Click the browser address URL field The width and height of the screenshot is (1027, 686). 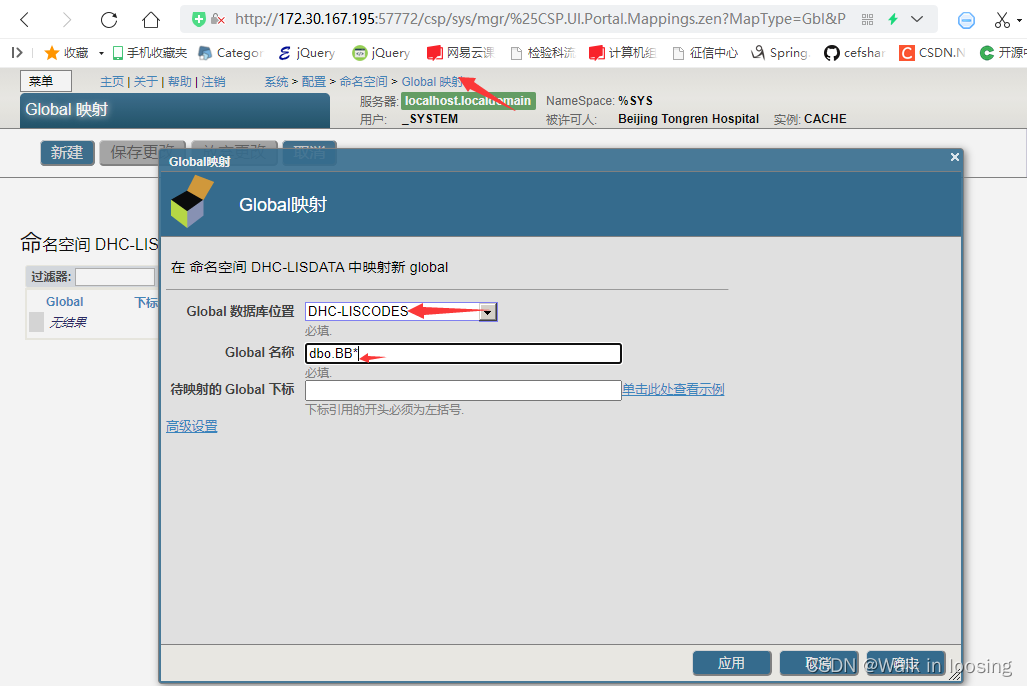click(x=540, y=19)
